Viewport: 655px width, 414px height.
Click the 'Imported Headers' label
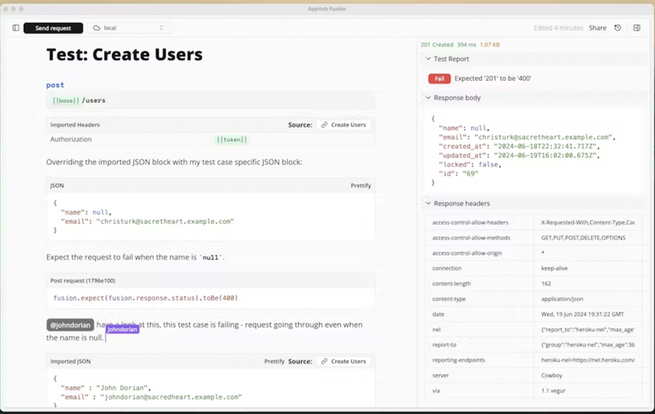[x=75, y=125]
